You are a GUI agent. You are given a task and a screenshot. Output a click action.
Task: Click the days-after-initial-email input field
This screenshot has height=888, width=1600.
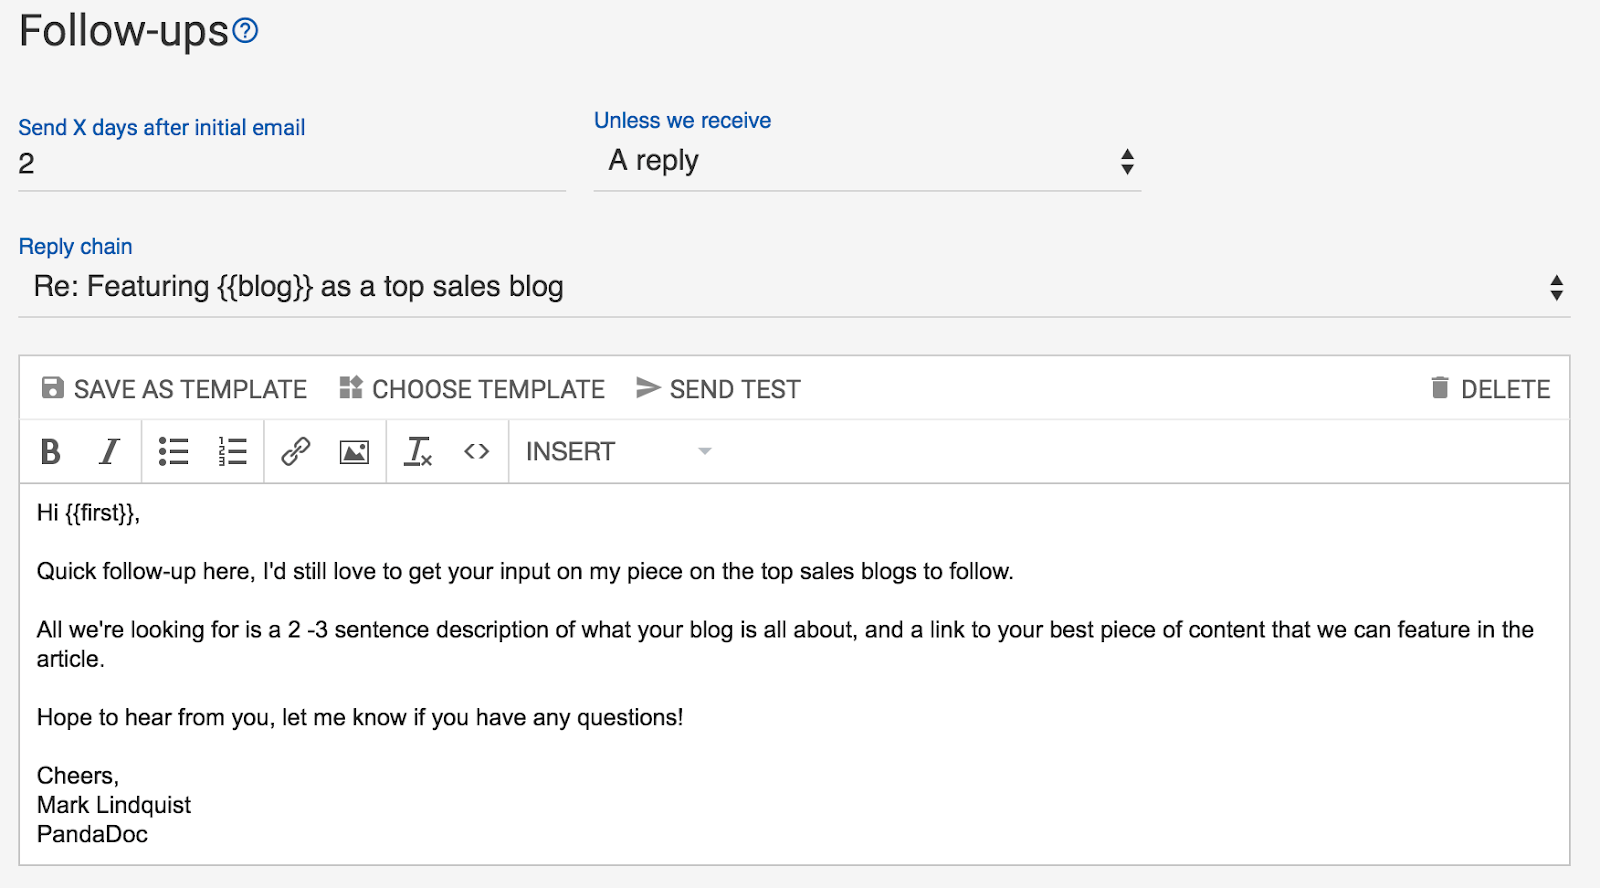coord(291,164)
